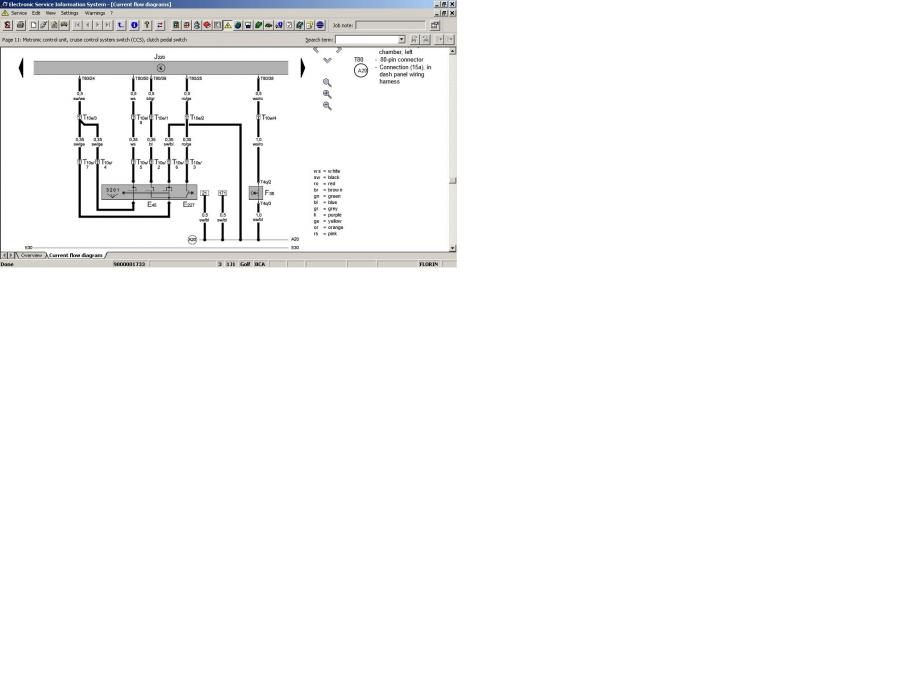Open the Settings menu
The height and width of the screenshot is (675, 900).
pyautogui.click(x=69, y=13)
